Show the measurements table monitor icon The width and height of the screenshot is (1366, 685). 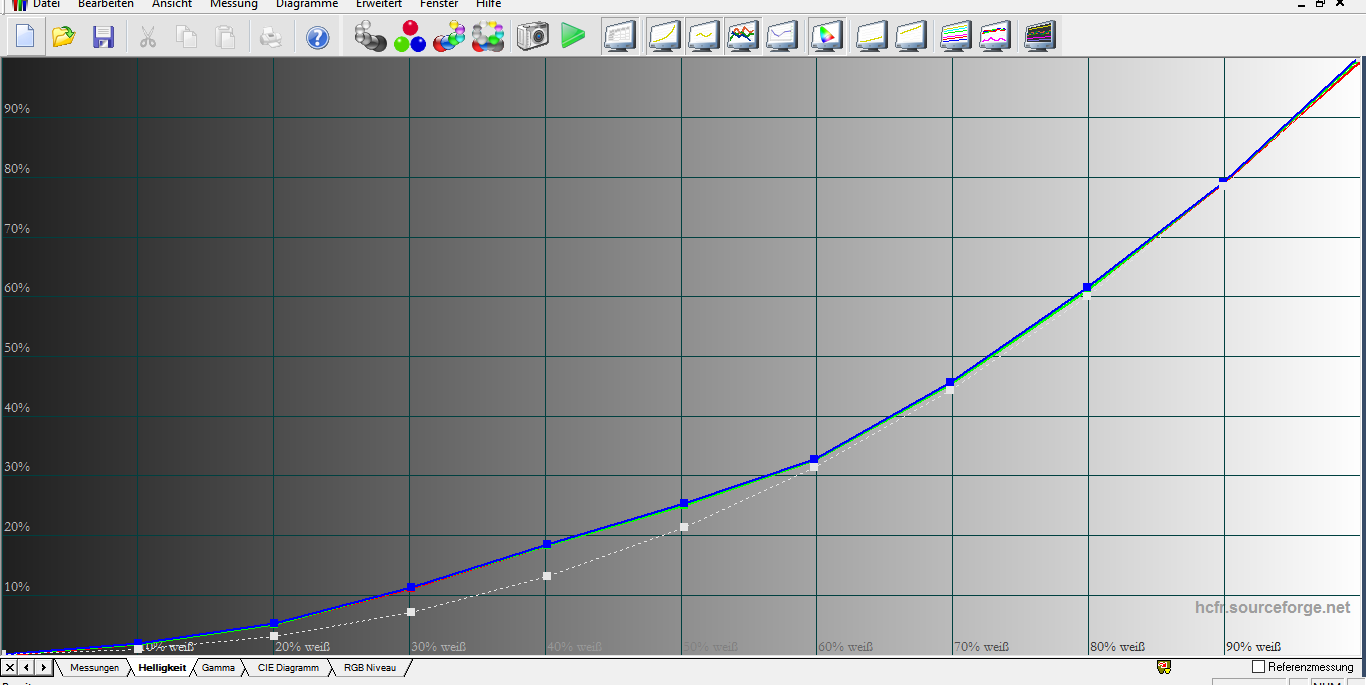620,37
